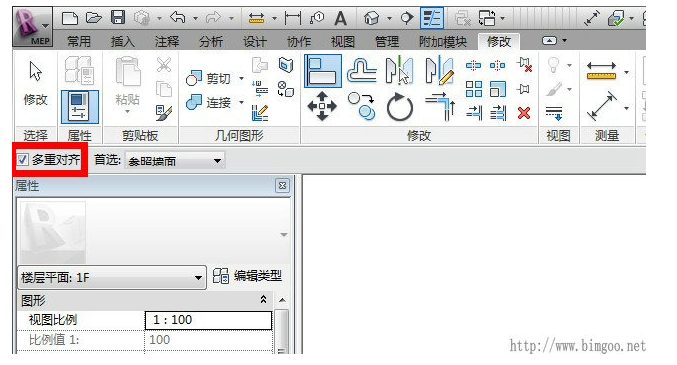Select the Offset tool
Image resolution: width=677 pixels, height=365 pixels.
(362, 70)
